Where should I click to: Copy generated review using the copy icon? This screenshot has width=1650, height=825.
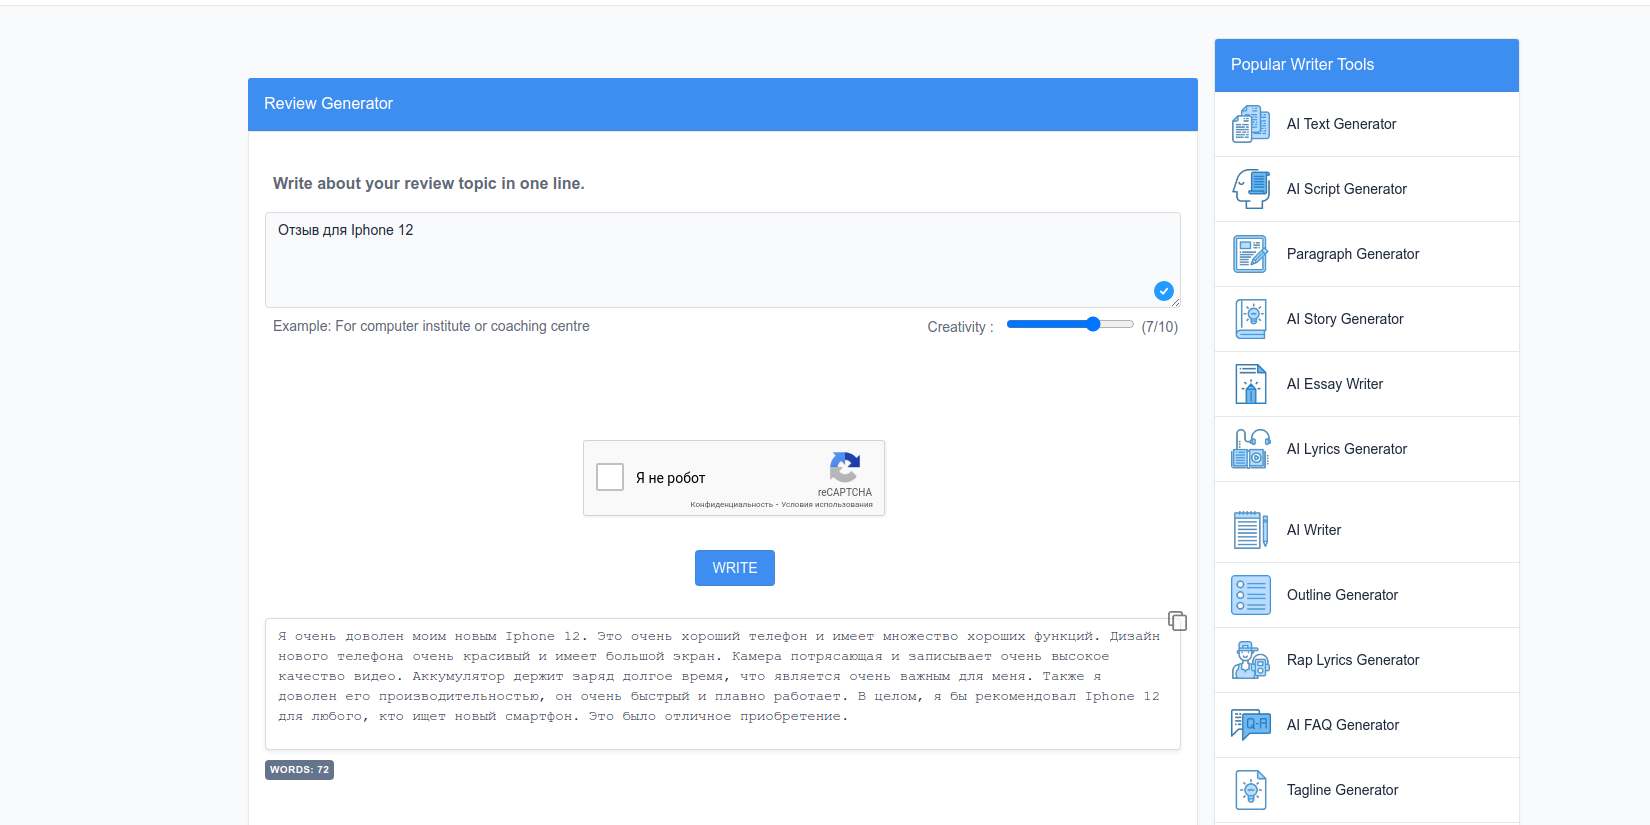pos(1177,621)
